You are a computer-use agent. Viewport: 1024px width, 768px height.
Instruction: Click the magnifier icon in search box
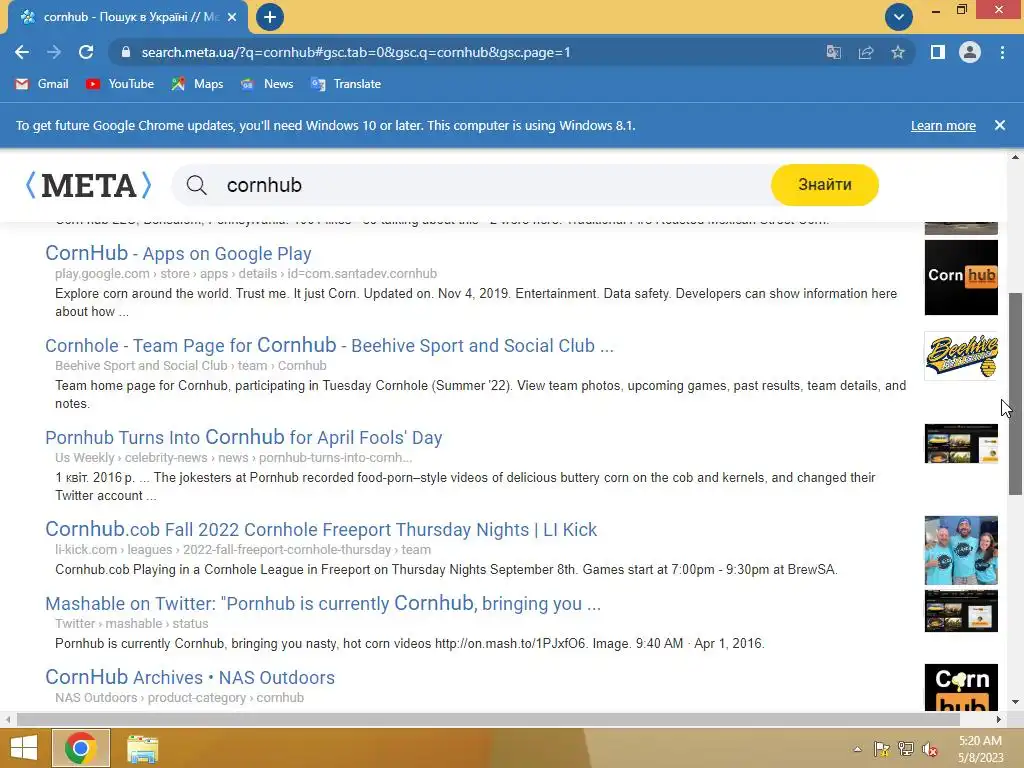(197, 185)
